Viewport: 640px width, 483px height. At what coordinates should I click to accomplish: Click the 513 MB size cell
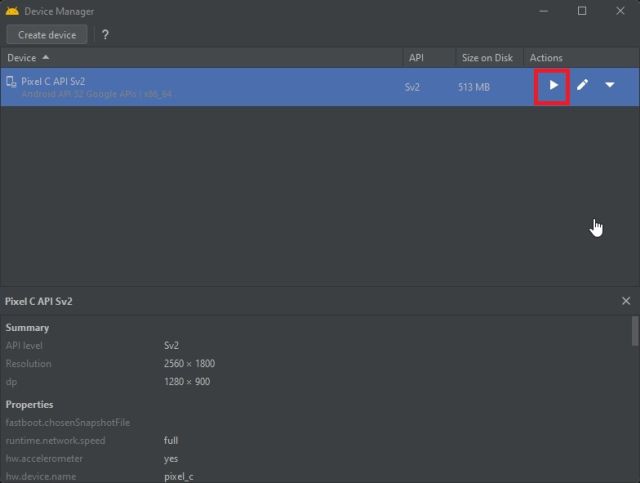473,87
